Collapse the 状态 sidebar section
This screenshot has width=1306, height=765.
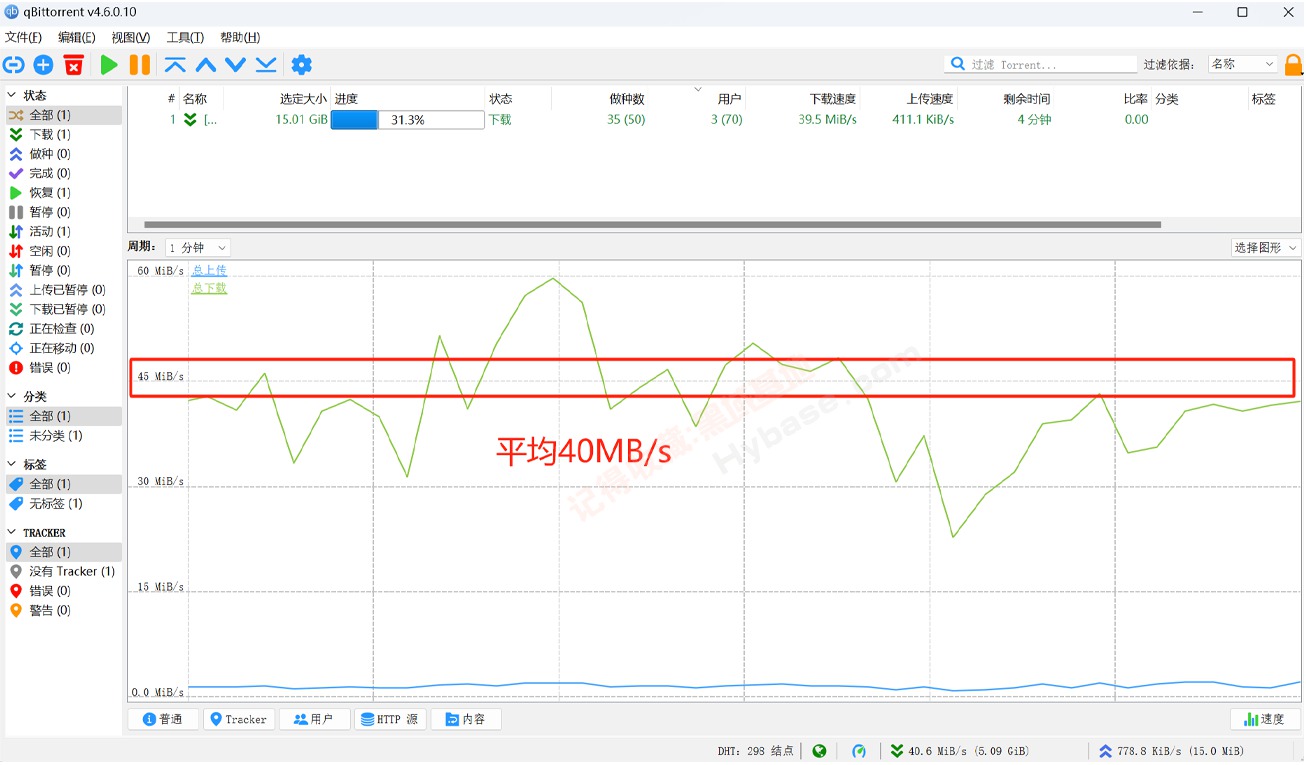pyautogui.click(x=13, y=95)
